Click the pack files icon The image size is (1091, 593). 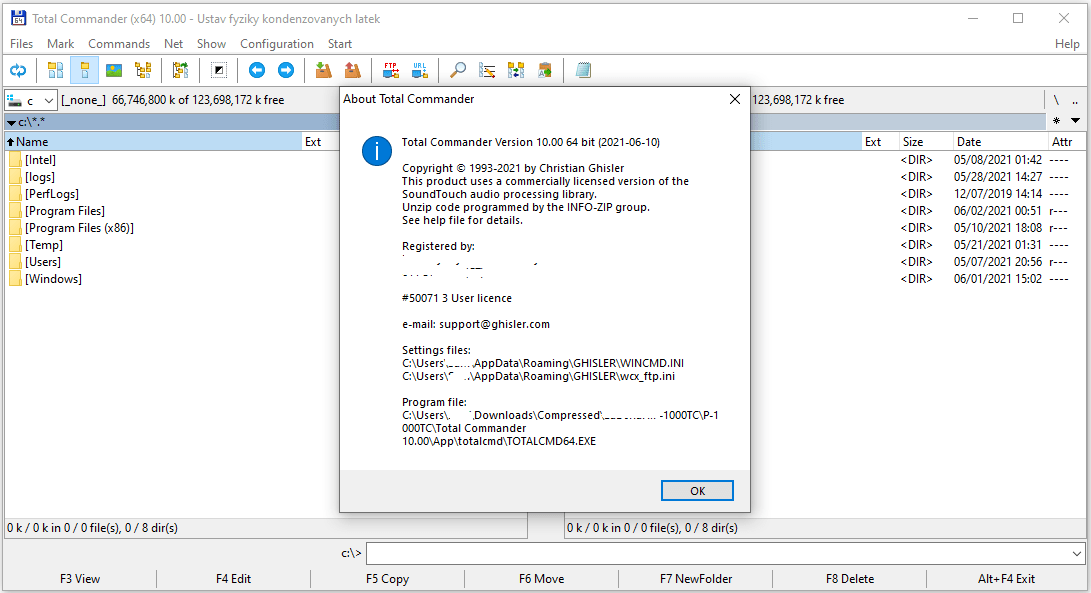pyautogui.click(x=324, y=70)
